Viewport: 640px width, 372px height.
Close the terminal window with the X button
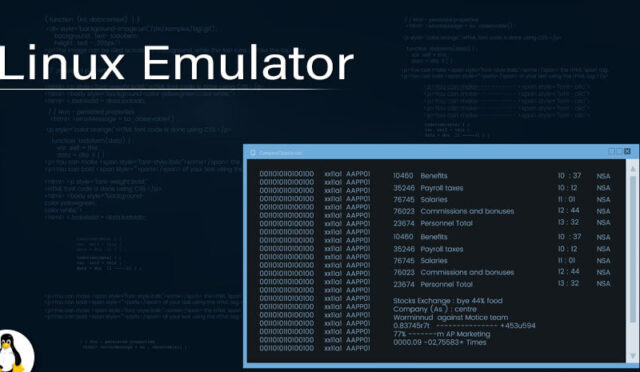627,151
